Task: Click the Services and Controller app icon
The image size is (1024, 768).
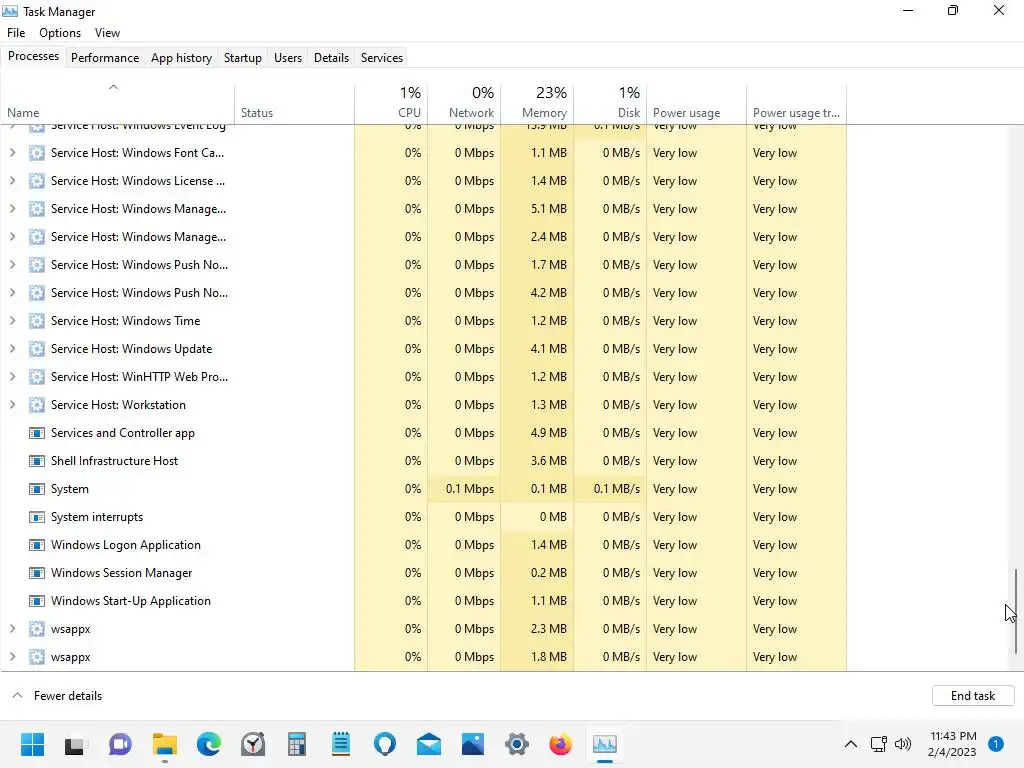Action: coord(37,433)
